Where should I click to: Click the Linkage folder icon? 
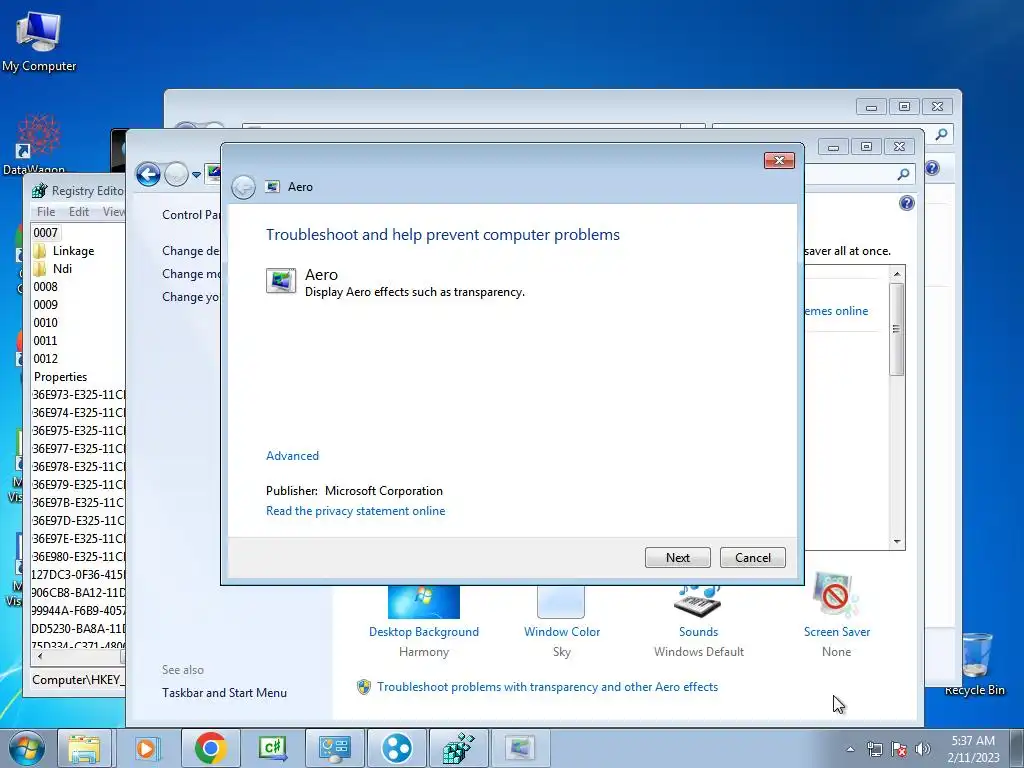(40, 251)
